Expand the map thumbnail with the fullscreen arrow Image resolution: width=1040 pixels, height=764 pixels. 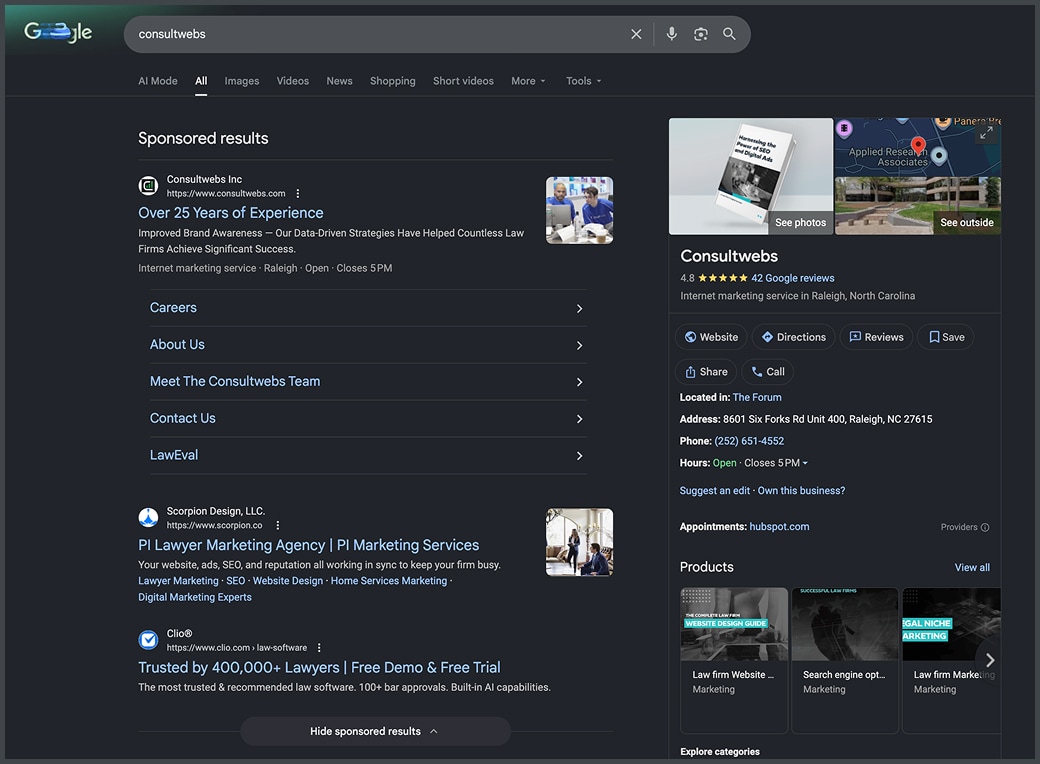(x=985, y=131)
